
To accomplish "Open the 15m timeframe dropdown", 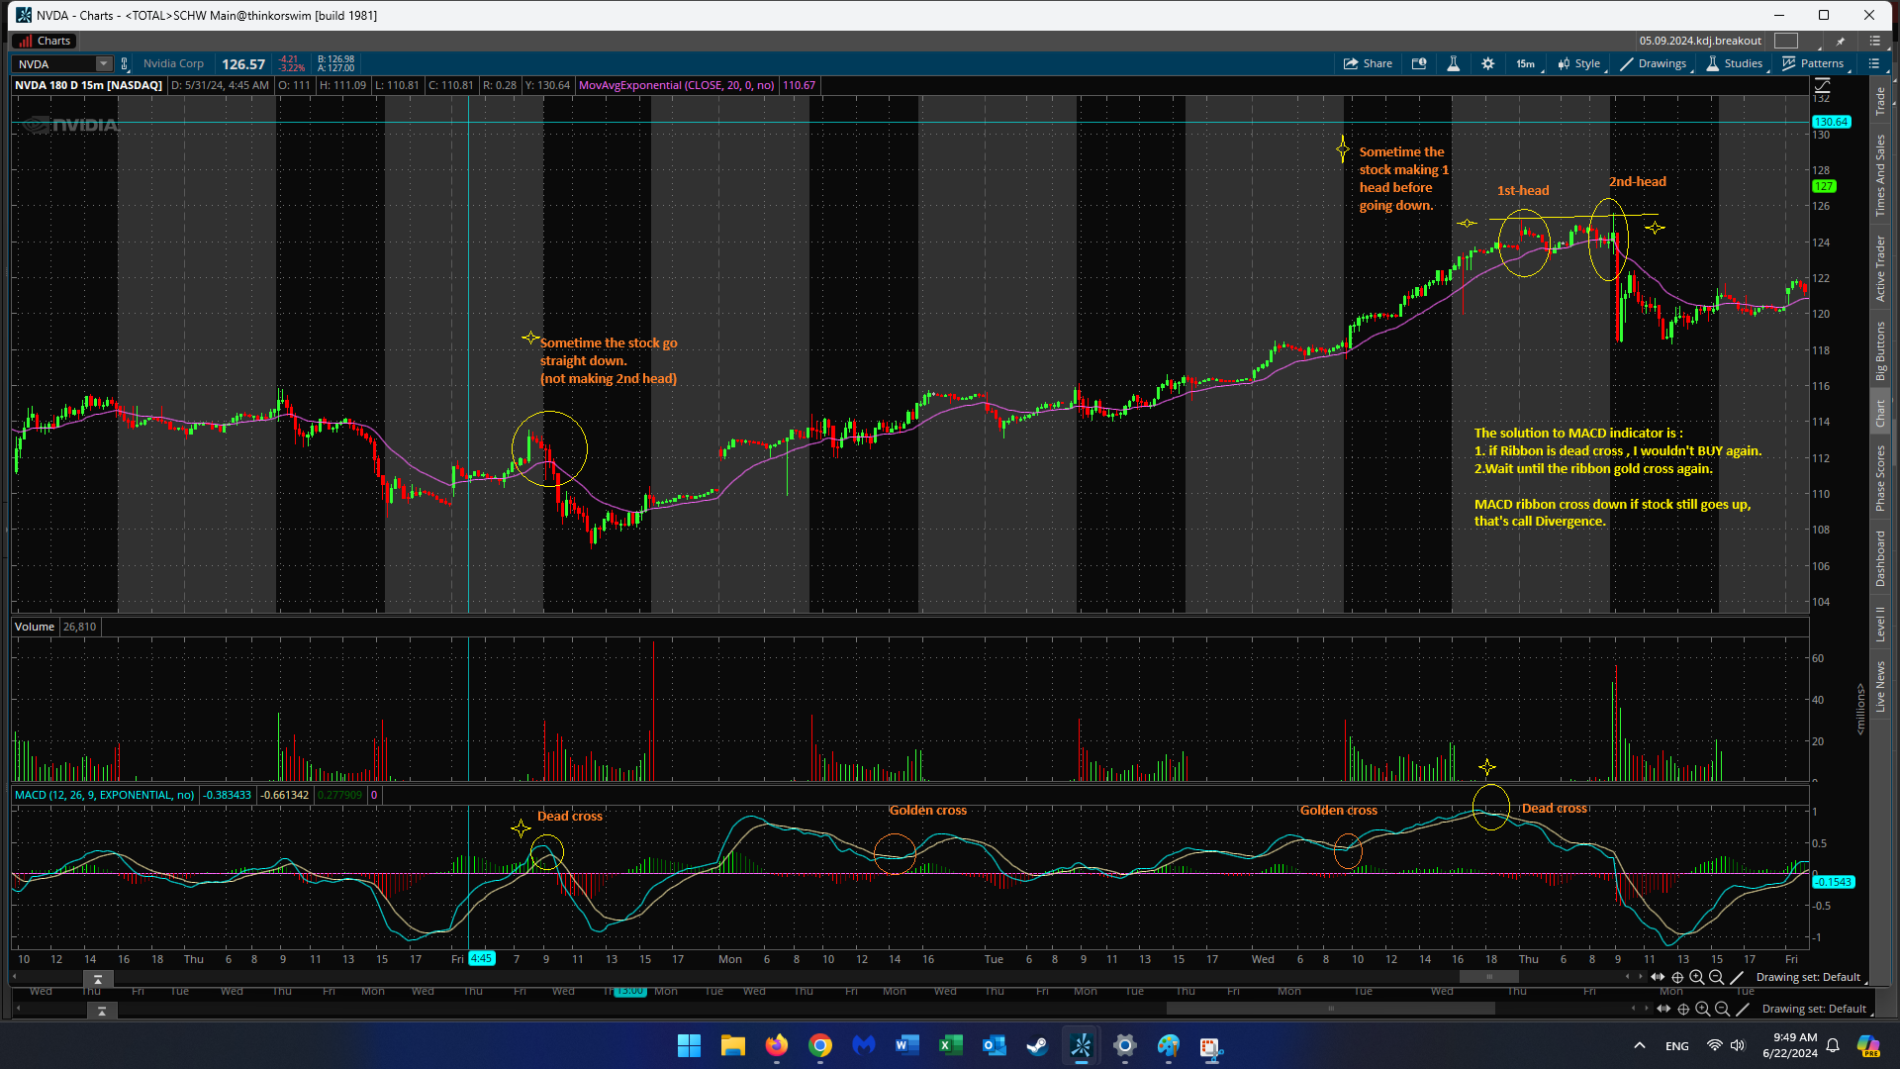I will click(1526, 63).
